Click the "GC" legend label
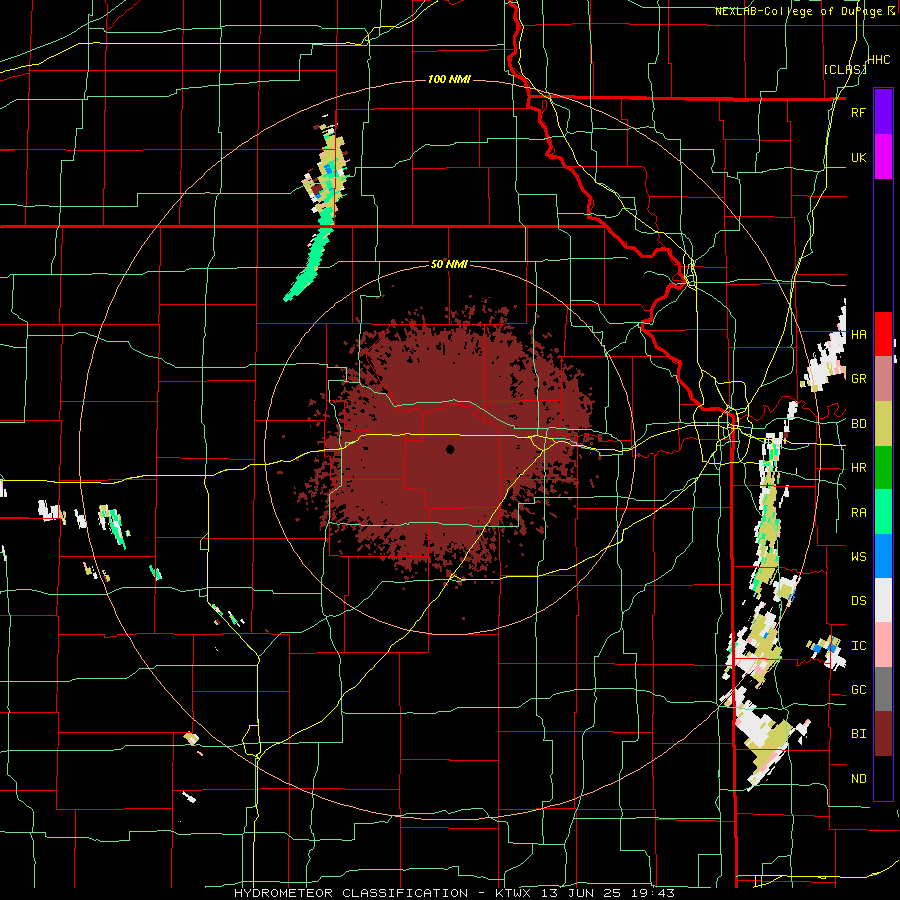 (858, 690)
